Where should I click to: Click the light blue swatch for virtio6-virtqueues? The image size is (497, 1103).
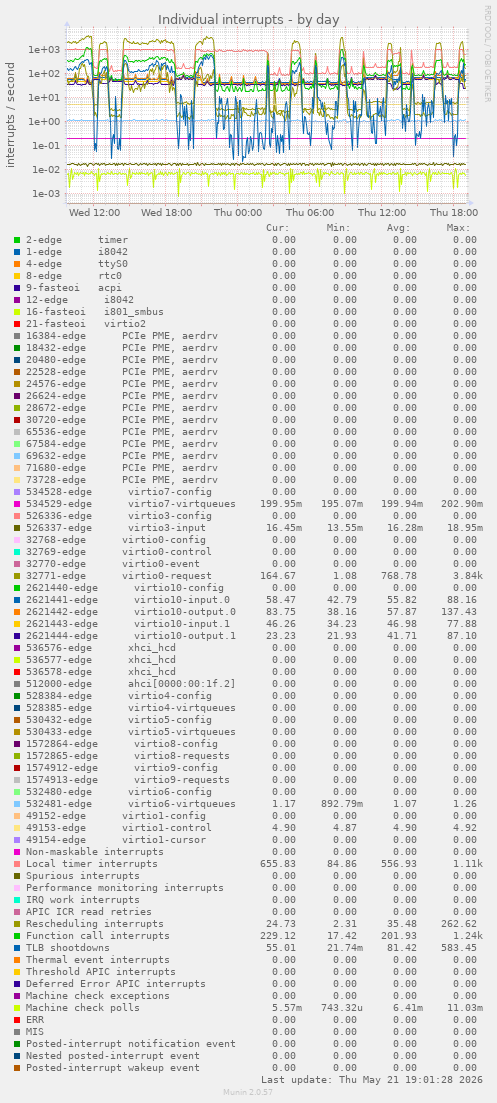pyautogui.click(x=17, y=803)
